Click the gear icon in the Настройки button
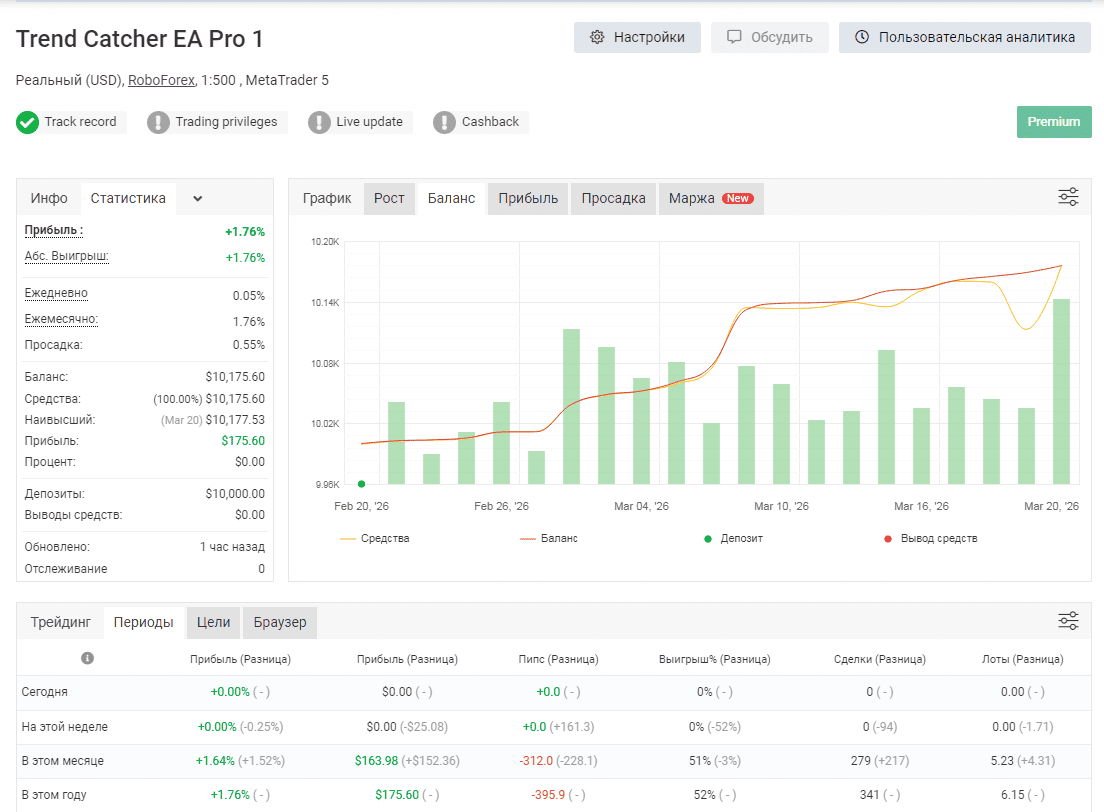The height and width of the screenshot is (812, 1104). click(597, 37)
